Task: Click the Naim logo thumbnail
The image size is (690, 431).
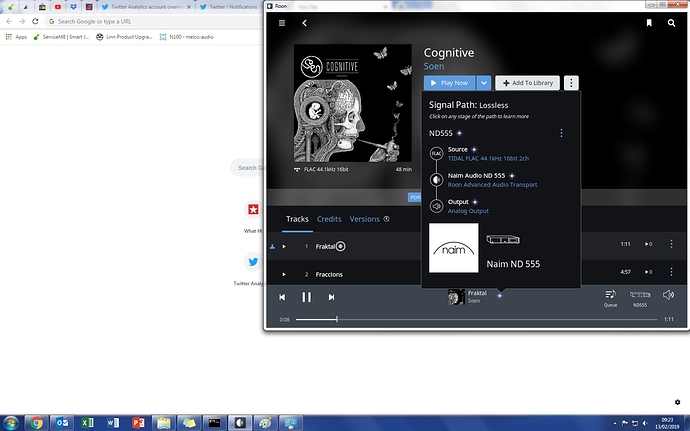Action: [454, 248]
